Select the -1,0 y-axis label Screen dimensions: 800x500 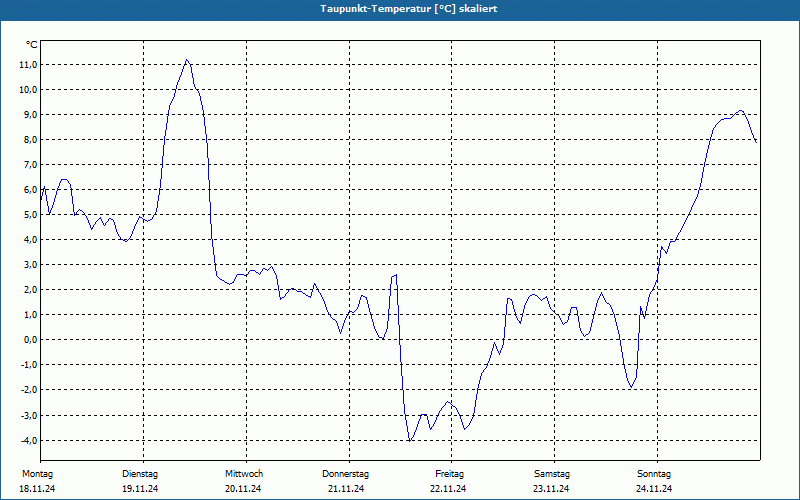coord(28,365)
